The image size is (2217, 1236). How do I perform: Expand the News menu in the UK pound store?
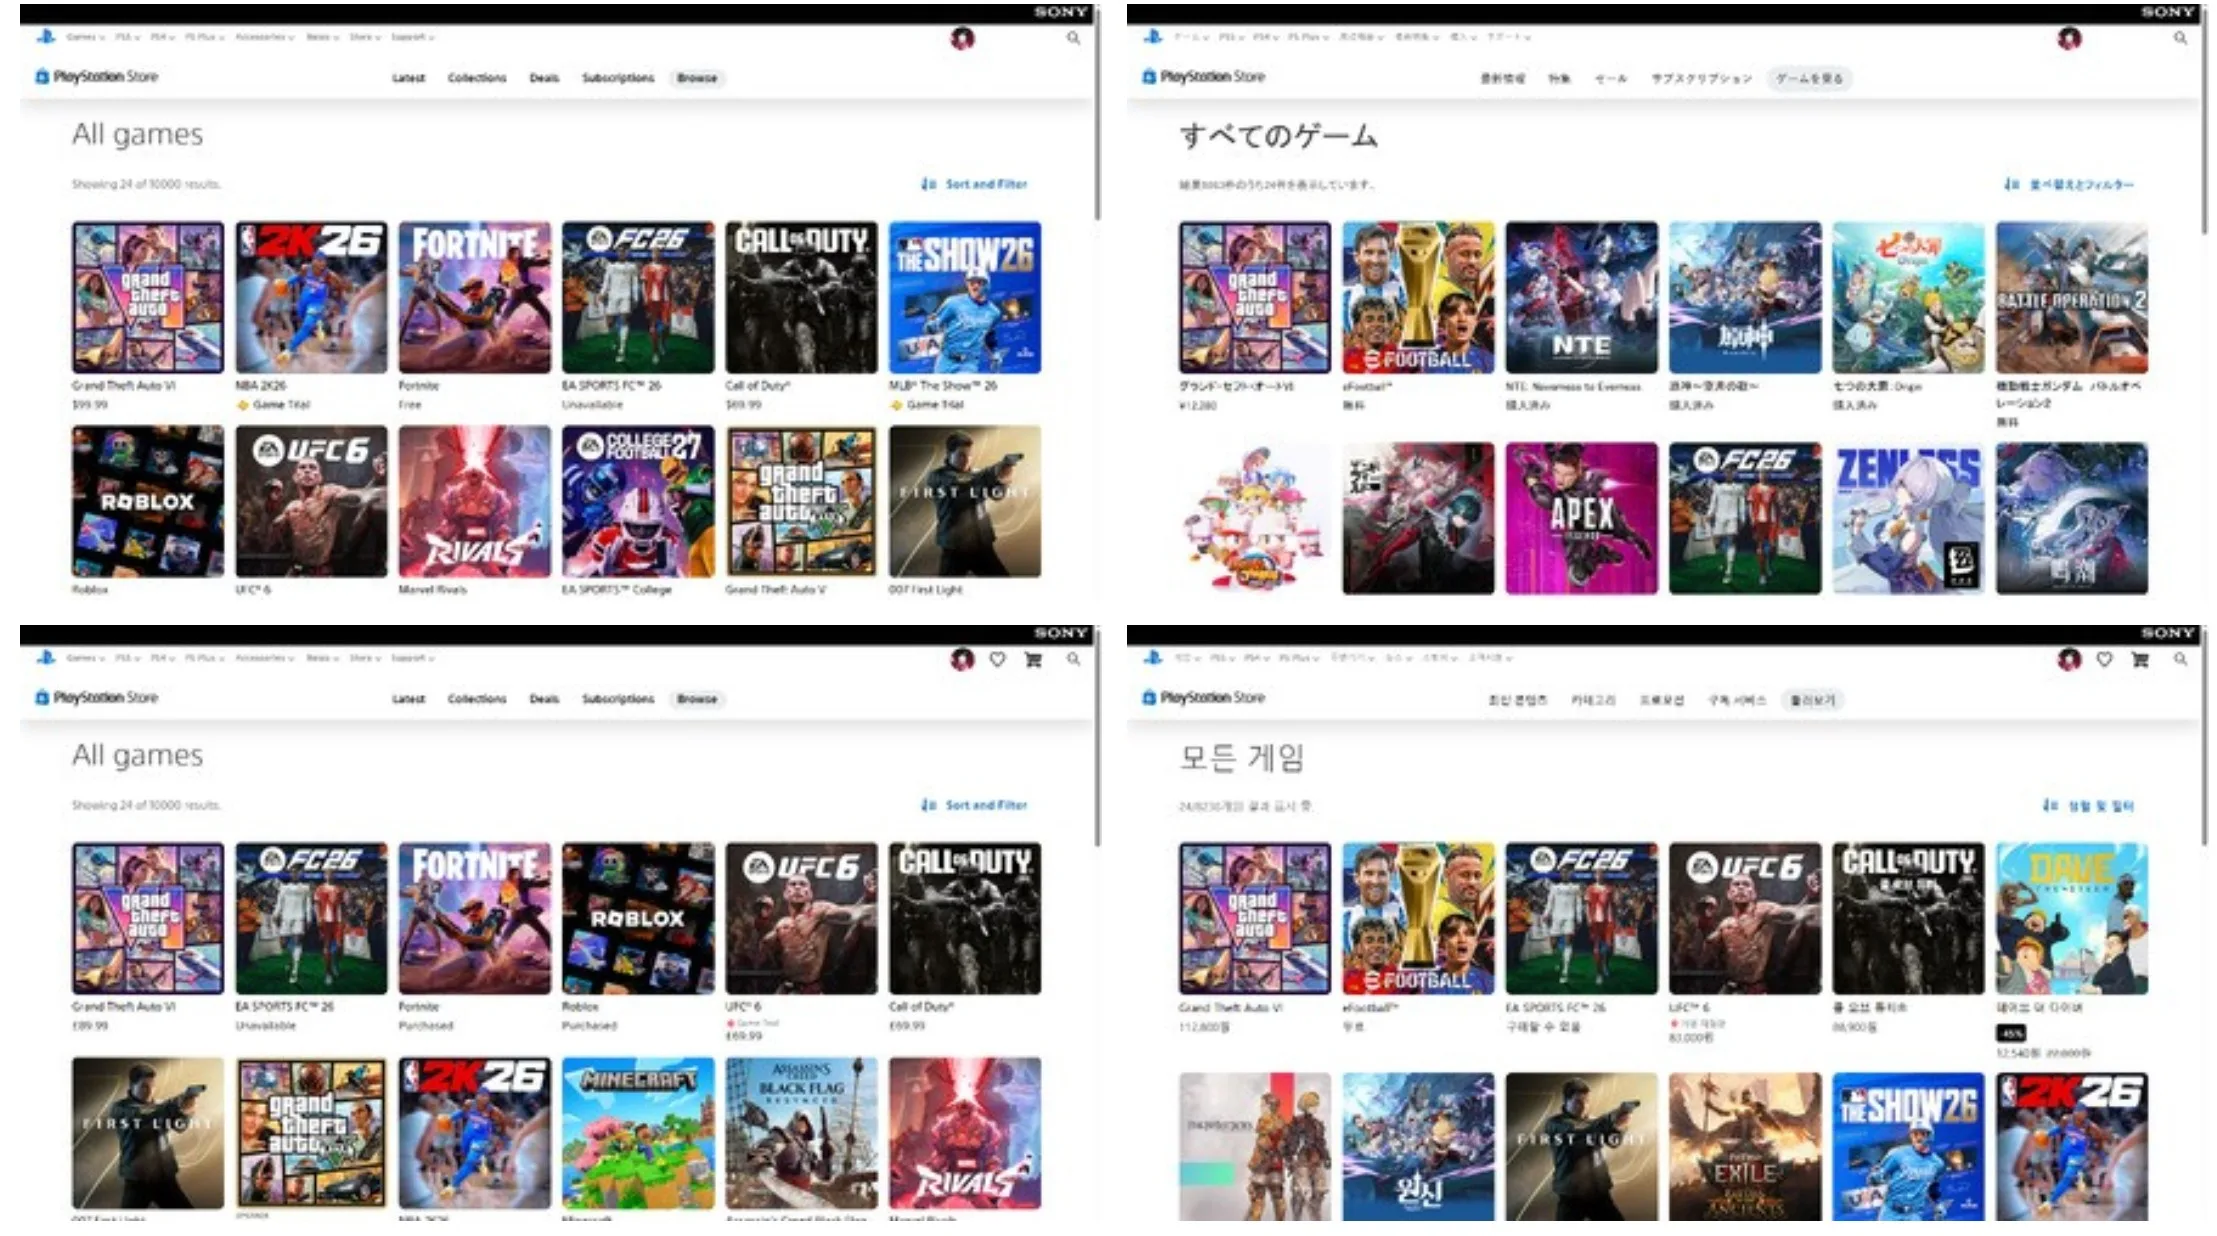point(322,658)
